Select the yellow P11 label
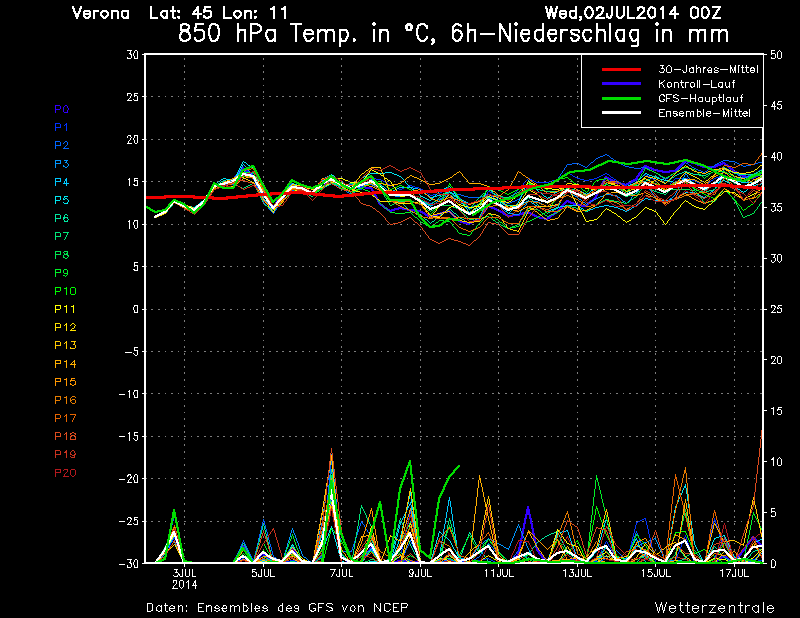Screen dimensions: 800x618 point(65,309)
